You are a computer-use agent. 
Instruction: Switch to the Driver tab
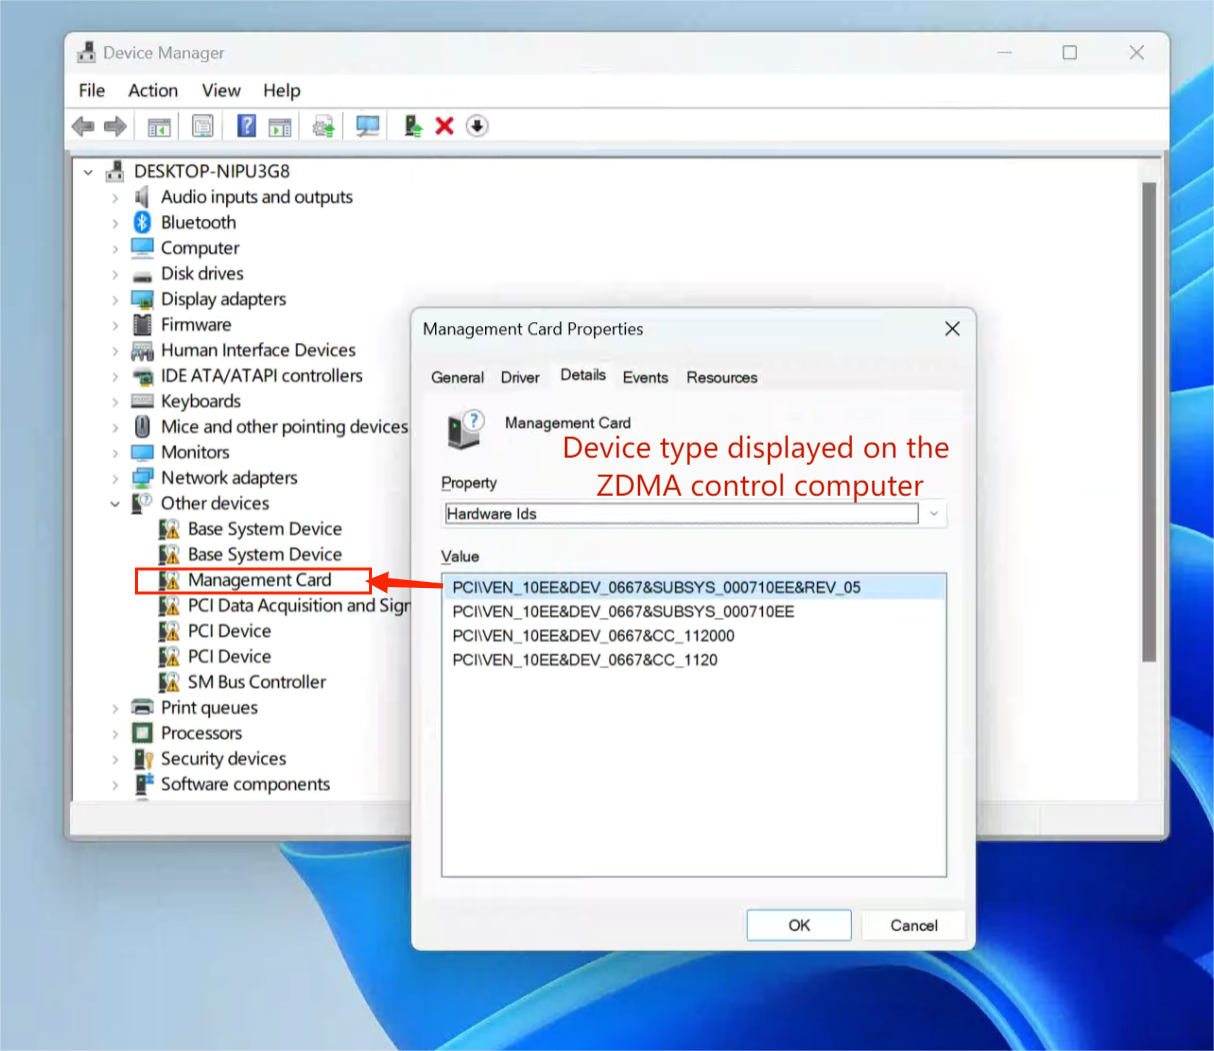pyautogui.click(x=520, y=377)
